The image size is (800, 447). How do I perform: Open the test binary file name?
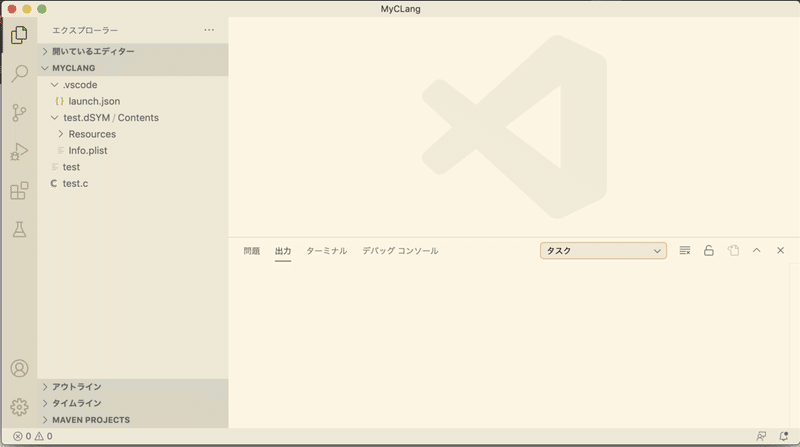[x=71, y=167]
